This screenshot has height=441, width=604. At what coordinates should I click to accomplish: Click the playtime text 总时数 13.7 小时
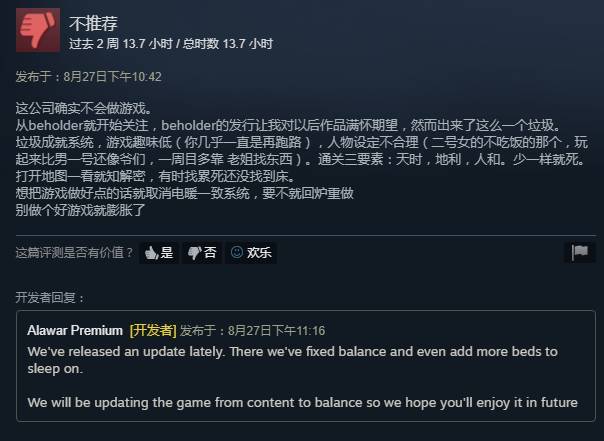coord(228,44)
